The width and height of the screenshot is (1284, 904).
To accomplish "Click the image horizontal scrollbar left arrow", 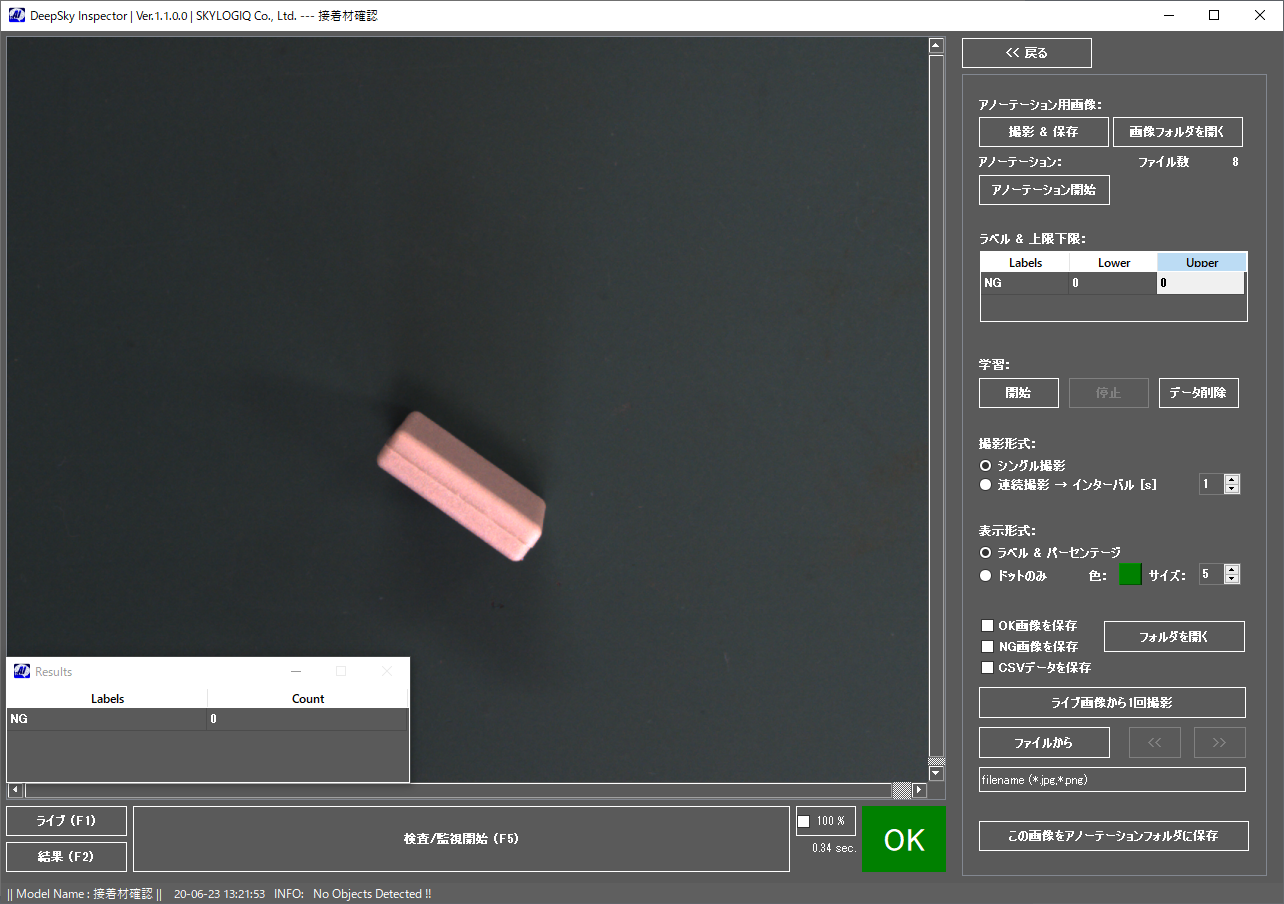I will (15, 790).
